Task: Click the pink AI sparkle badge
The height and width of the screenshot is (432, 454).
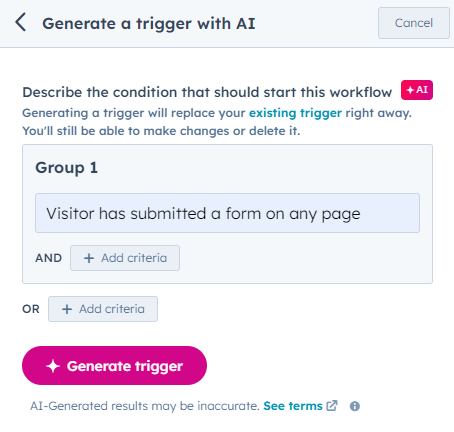Action: pos(417,90)
